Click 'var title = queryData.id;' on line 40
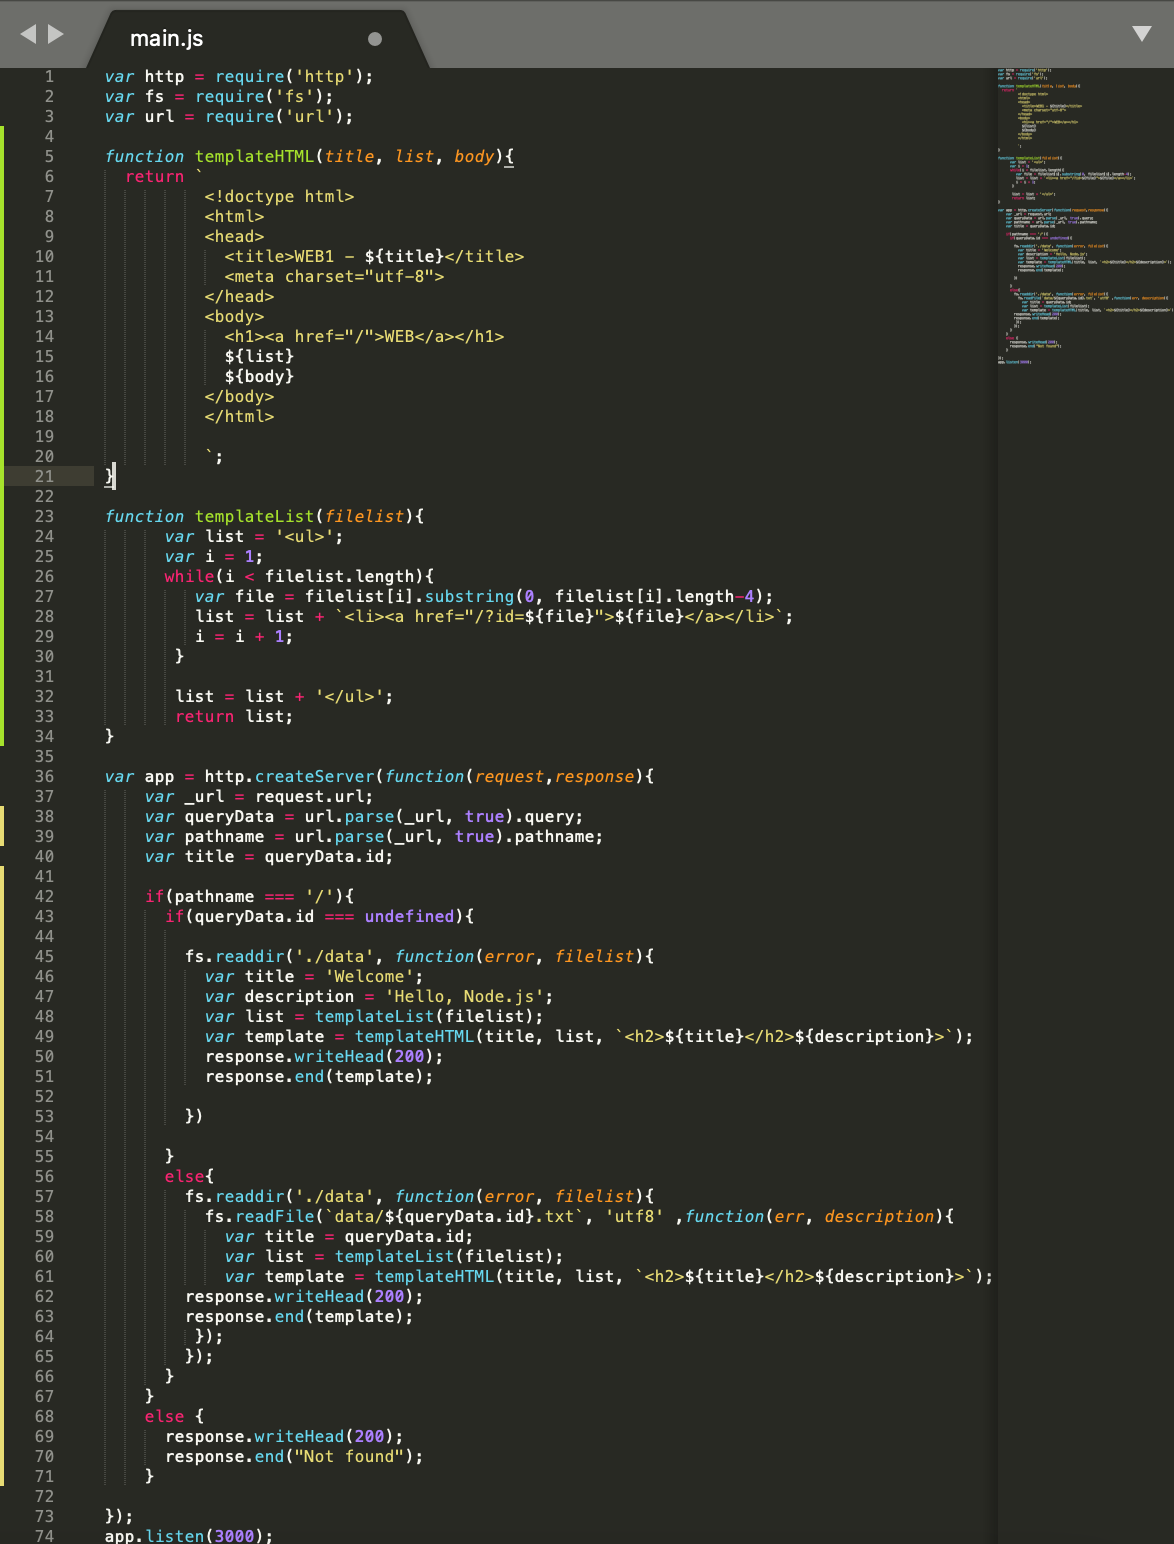 [x=269, y=856]
